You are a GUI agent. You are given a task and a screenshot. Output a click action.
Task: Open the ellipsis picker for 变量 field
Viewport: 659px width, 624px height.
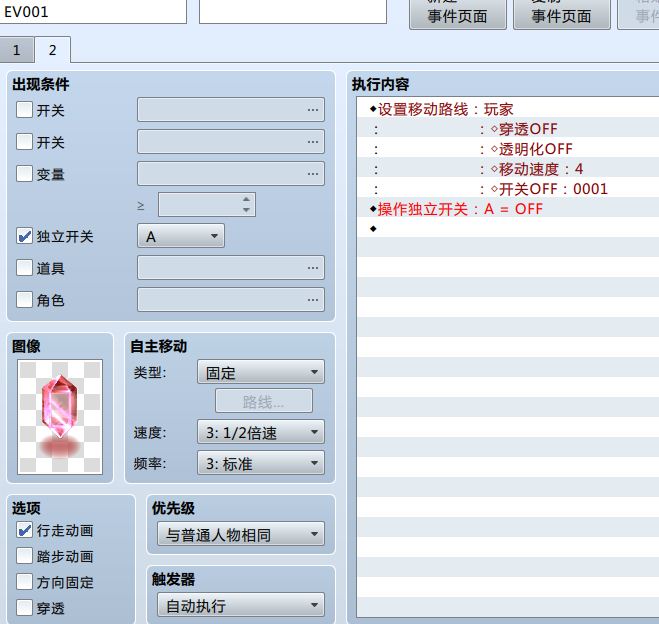312,174
